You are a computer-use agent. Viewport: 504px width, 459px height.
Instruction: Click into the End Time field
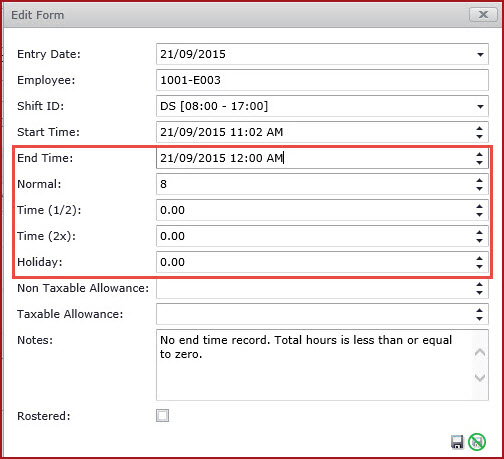(x=314, y=158)
